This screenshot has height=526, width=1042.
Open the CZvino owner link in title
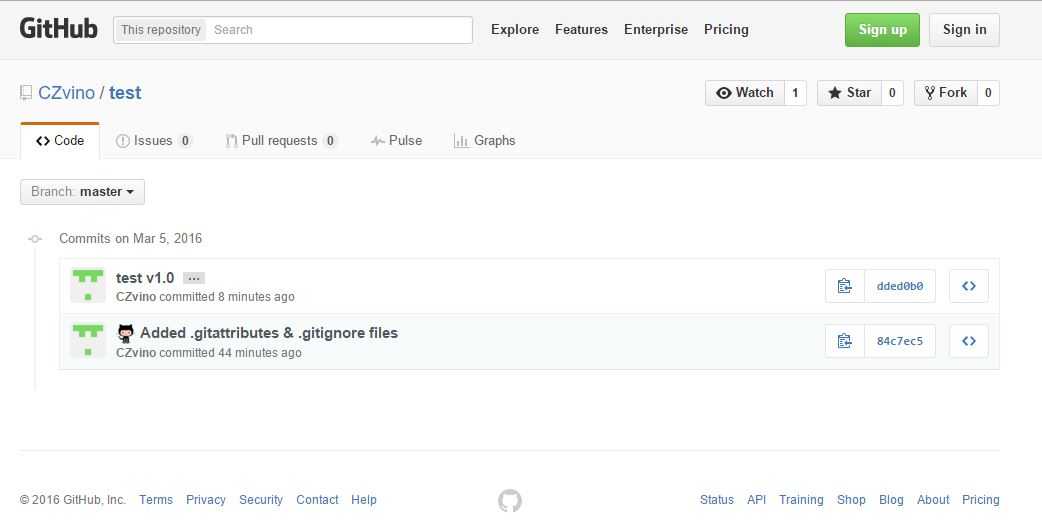(x=66, y=93)
